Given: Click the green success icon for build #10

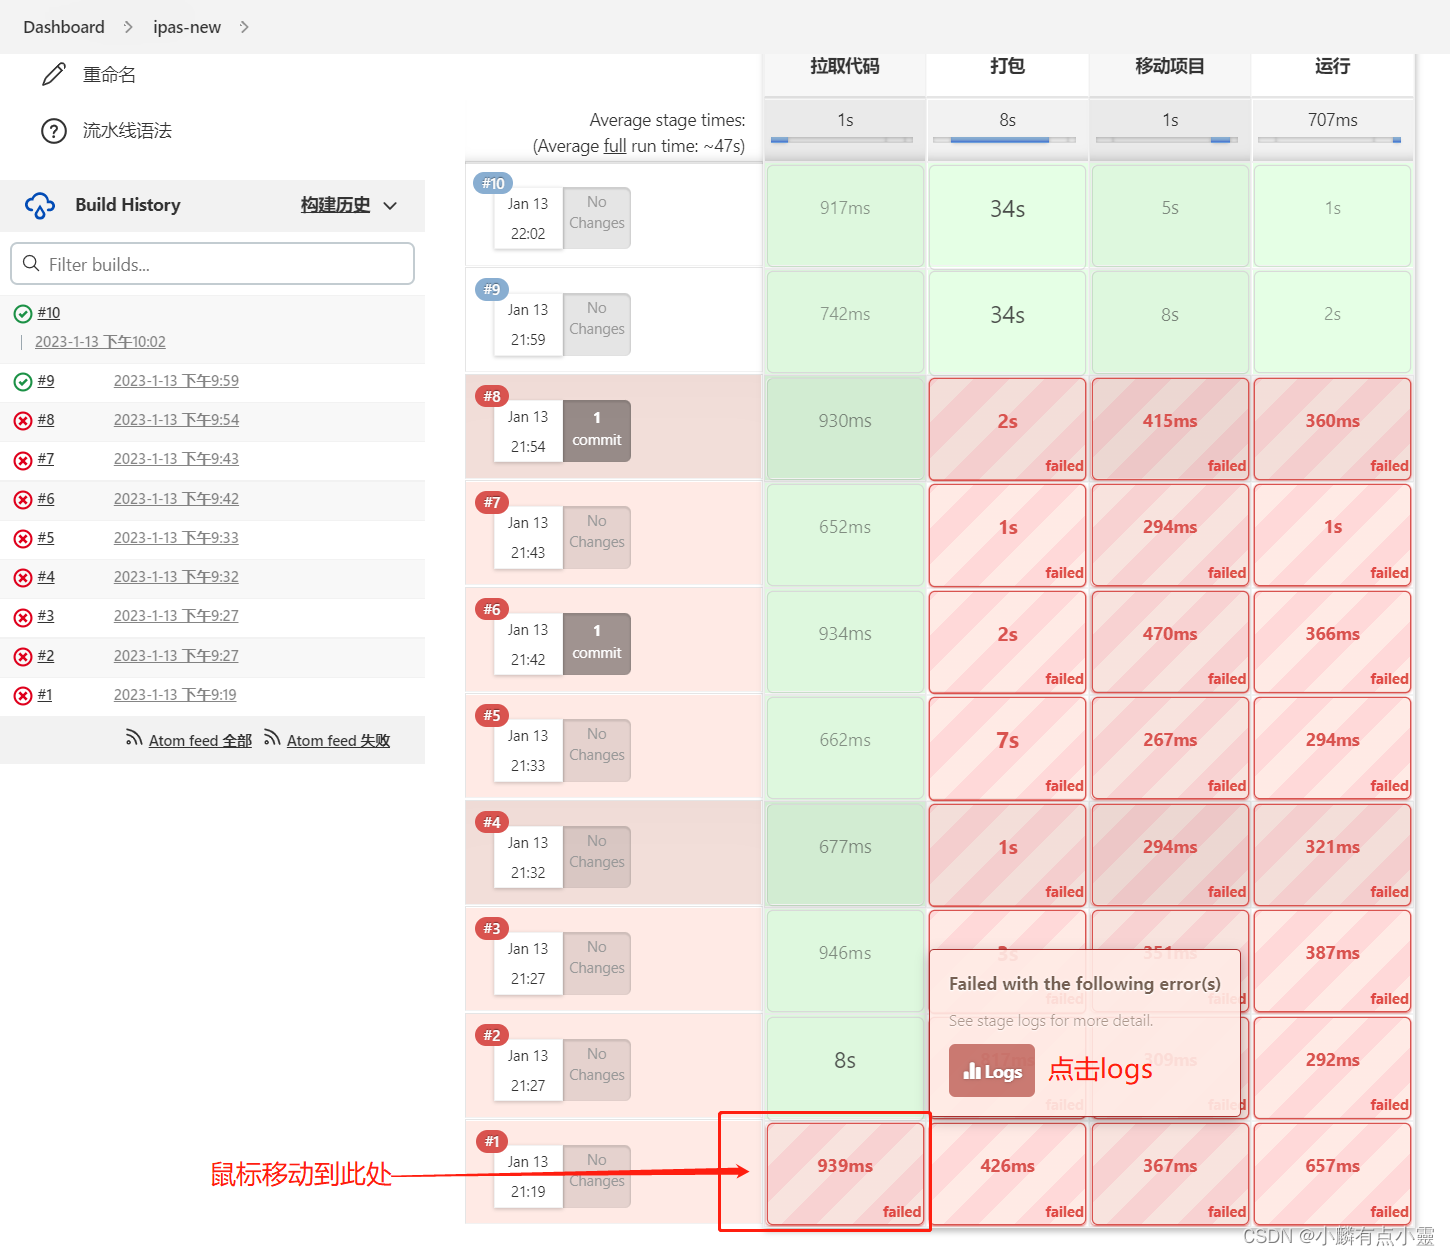Looking at the screenshot, I should [23, 314].
